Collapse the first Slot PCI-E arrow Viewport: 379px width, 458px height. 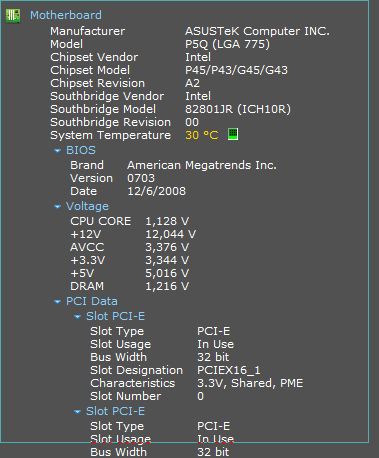click(x=77, y=317)
